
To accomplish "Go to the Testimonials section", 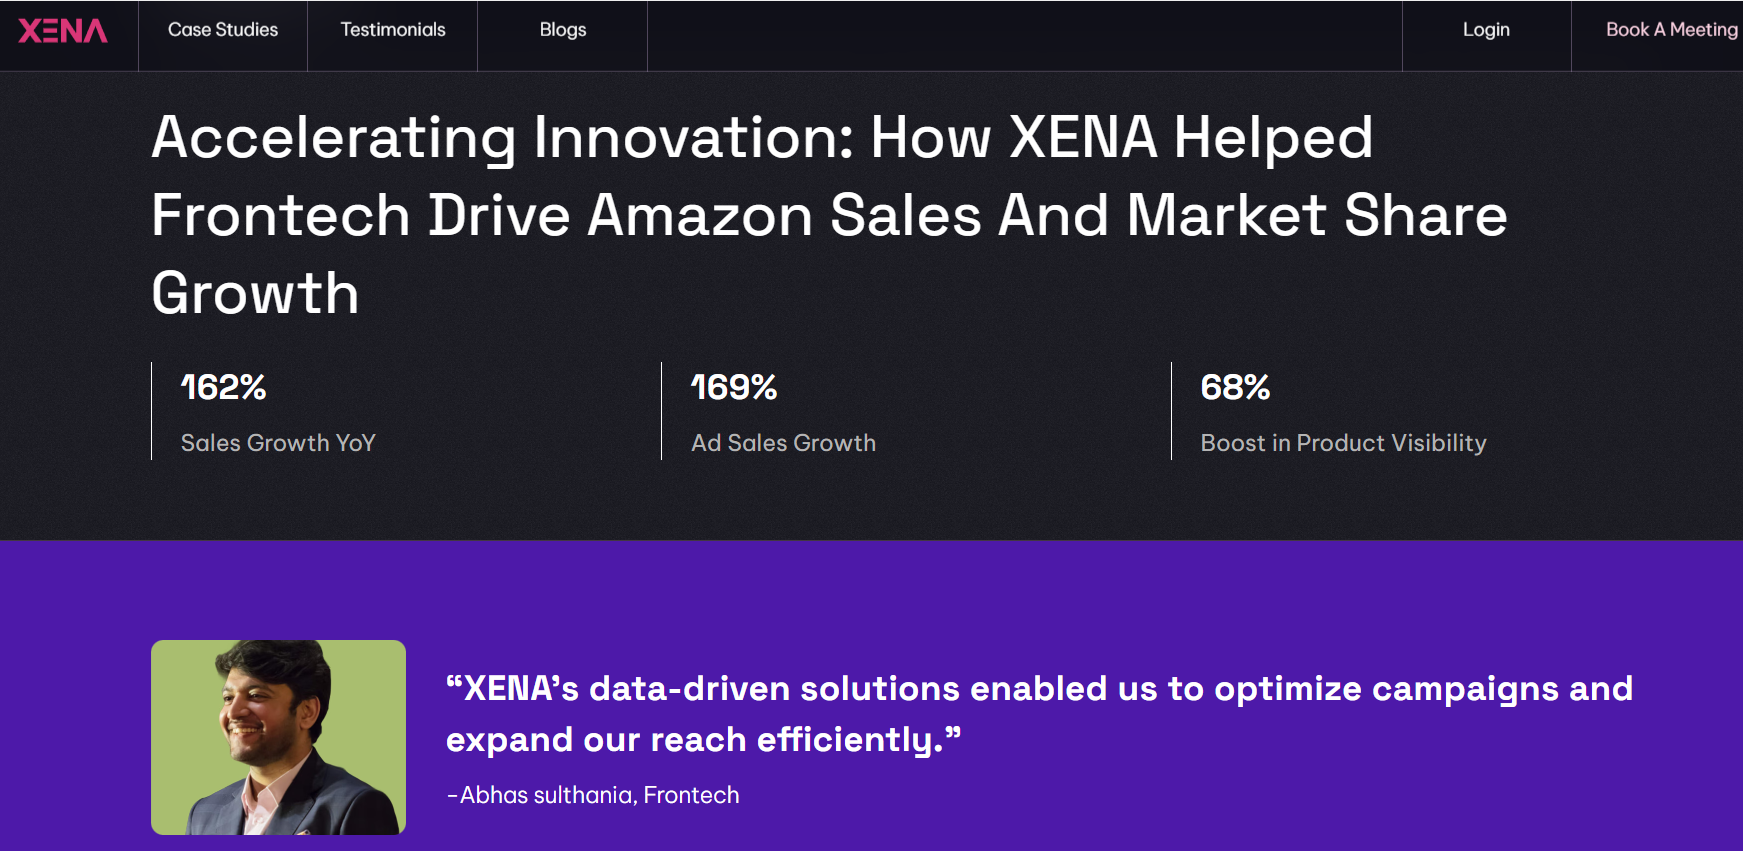I will (x=392, y=30).
